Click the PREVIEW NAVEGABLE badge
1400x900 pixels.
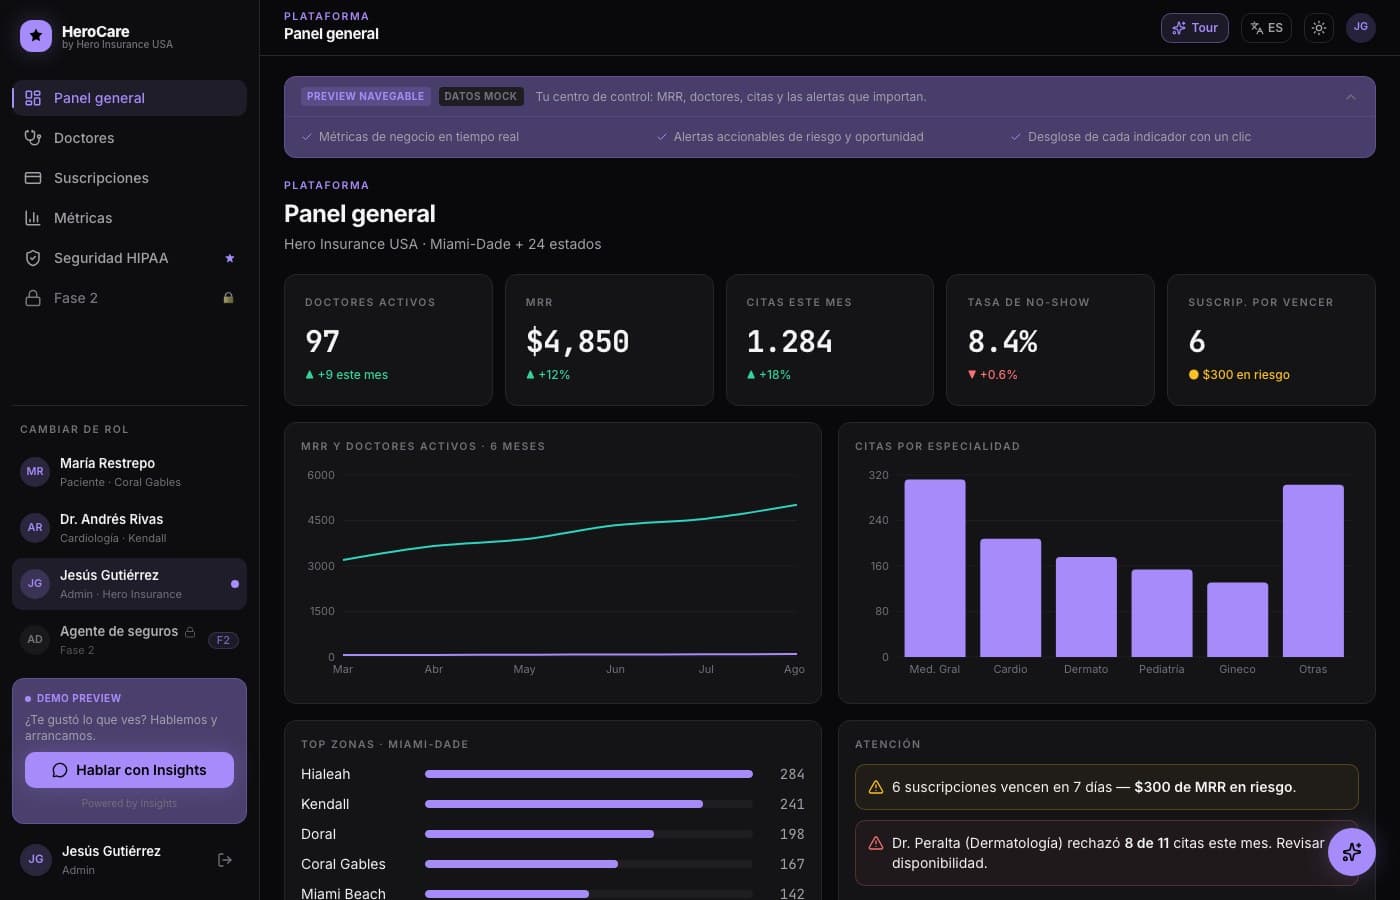366,97
